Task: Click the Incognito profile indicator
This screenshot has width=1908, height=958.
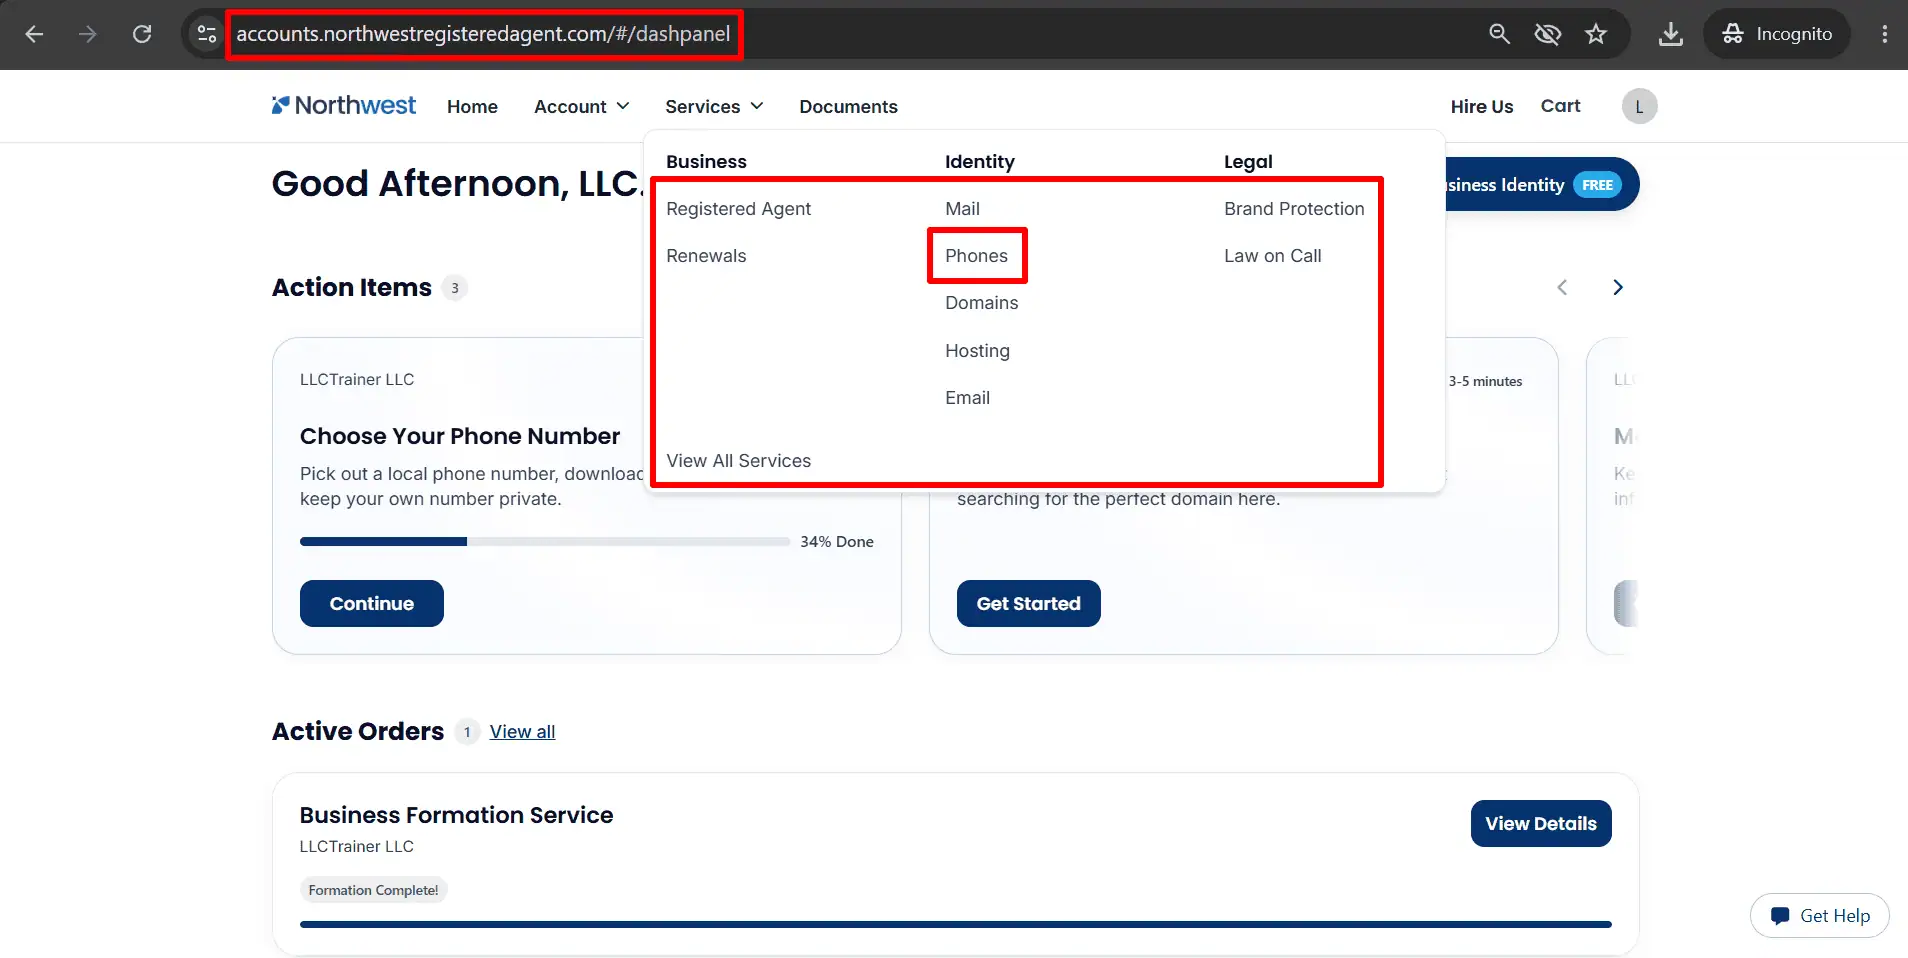Action: 1777,34
